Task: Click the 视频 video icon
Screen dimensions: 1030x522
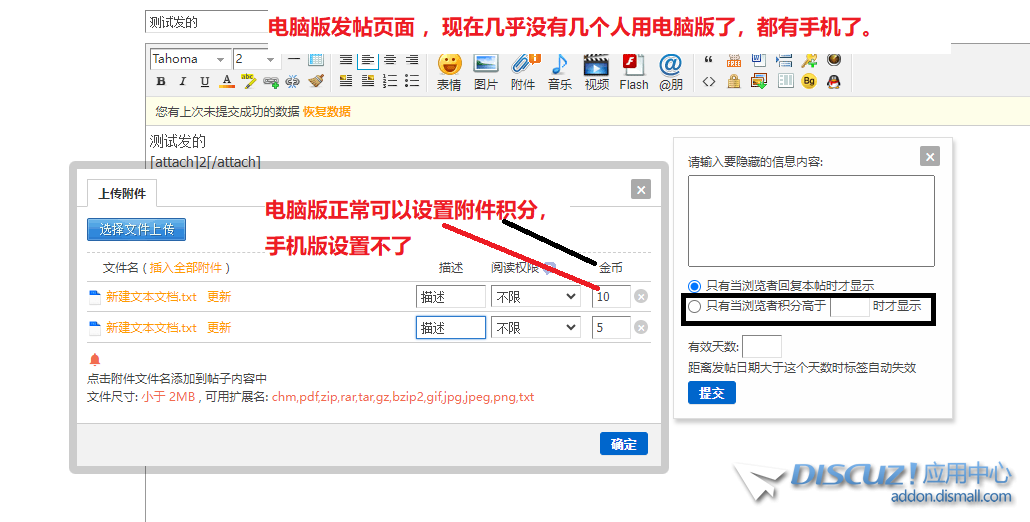Action: [597, 71]
